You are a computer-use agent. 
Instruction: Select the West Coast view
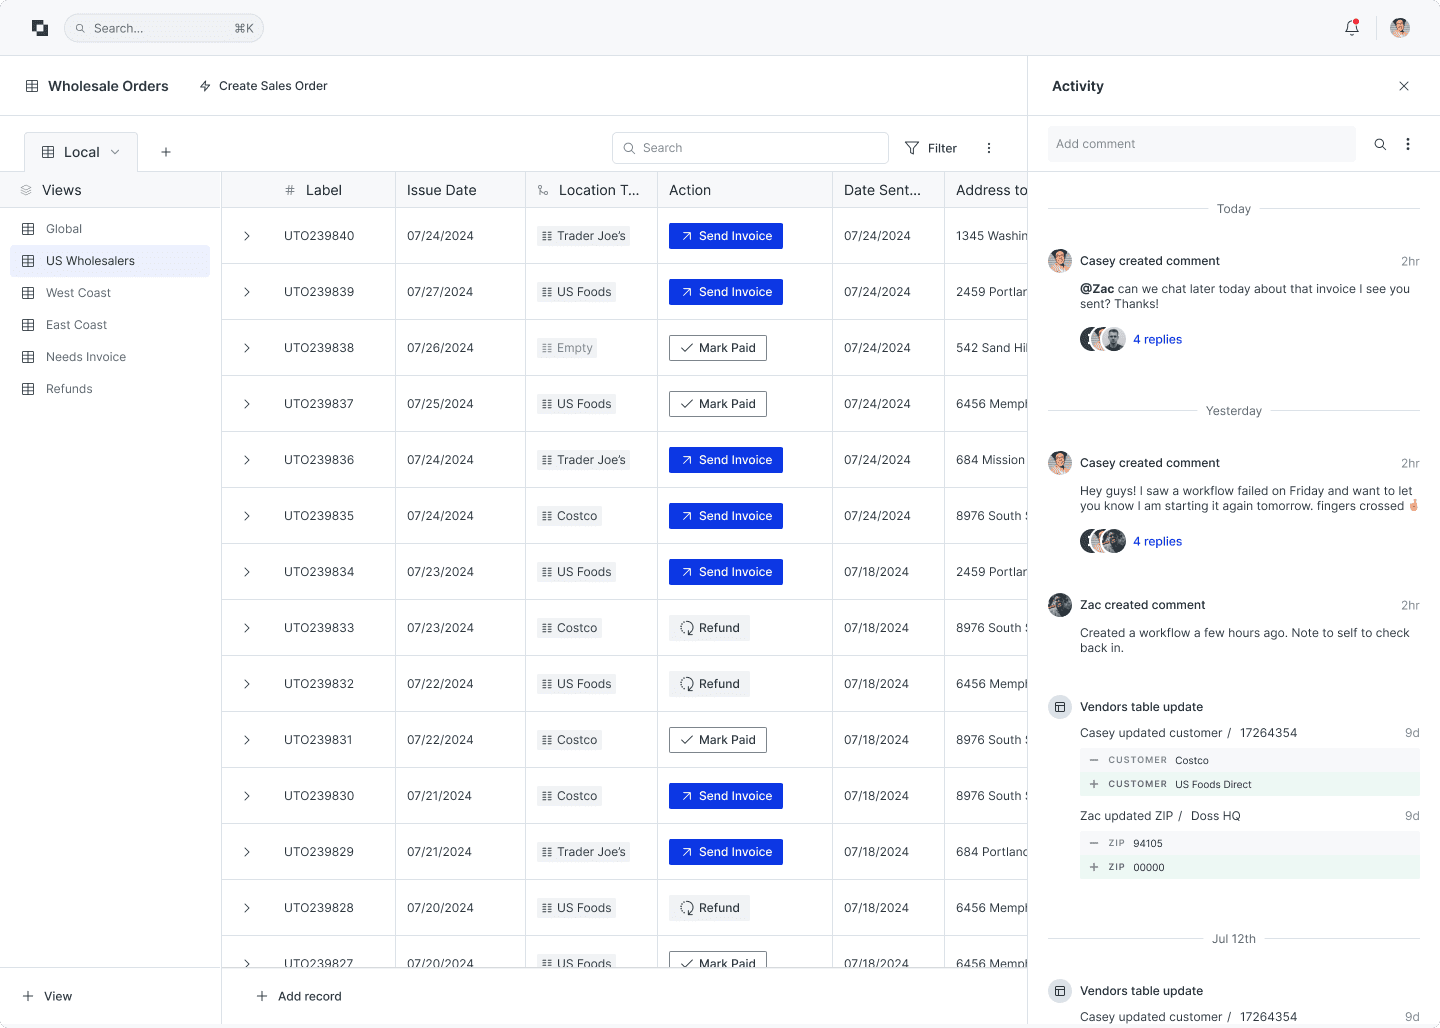(110, 293)
